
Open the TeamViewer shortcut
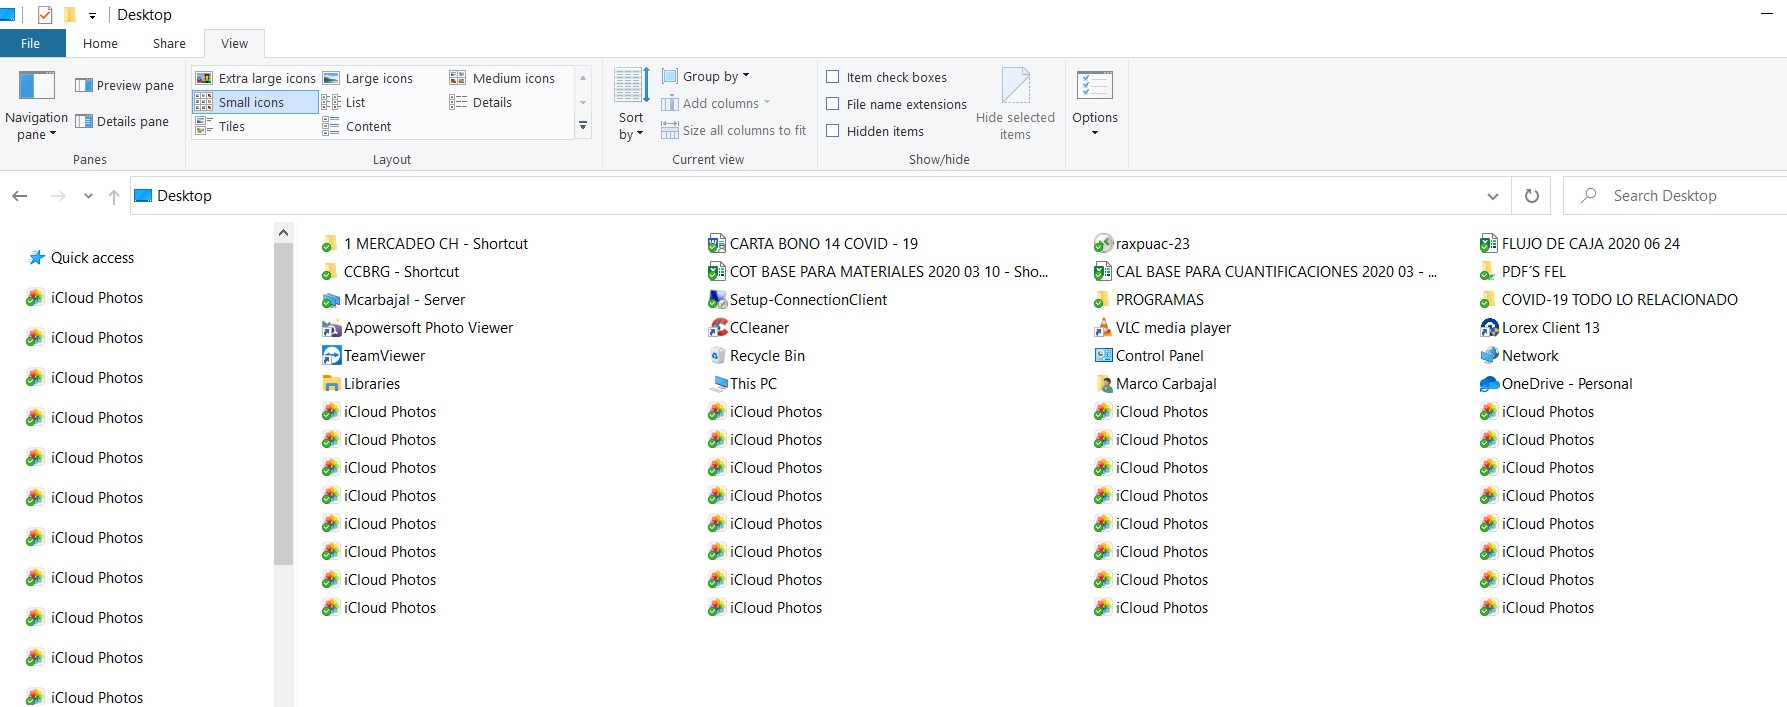(373, 355)
